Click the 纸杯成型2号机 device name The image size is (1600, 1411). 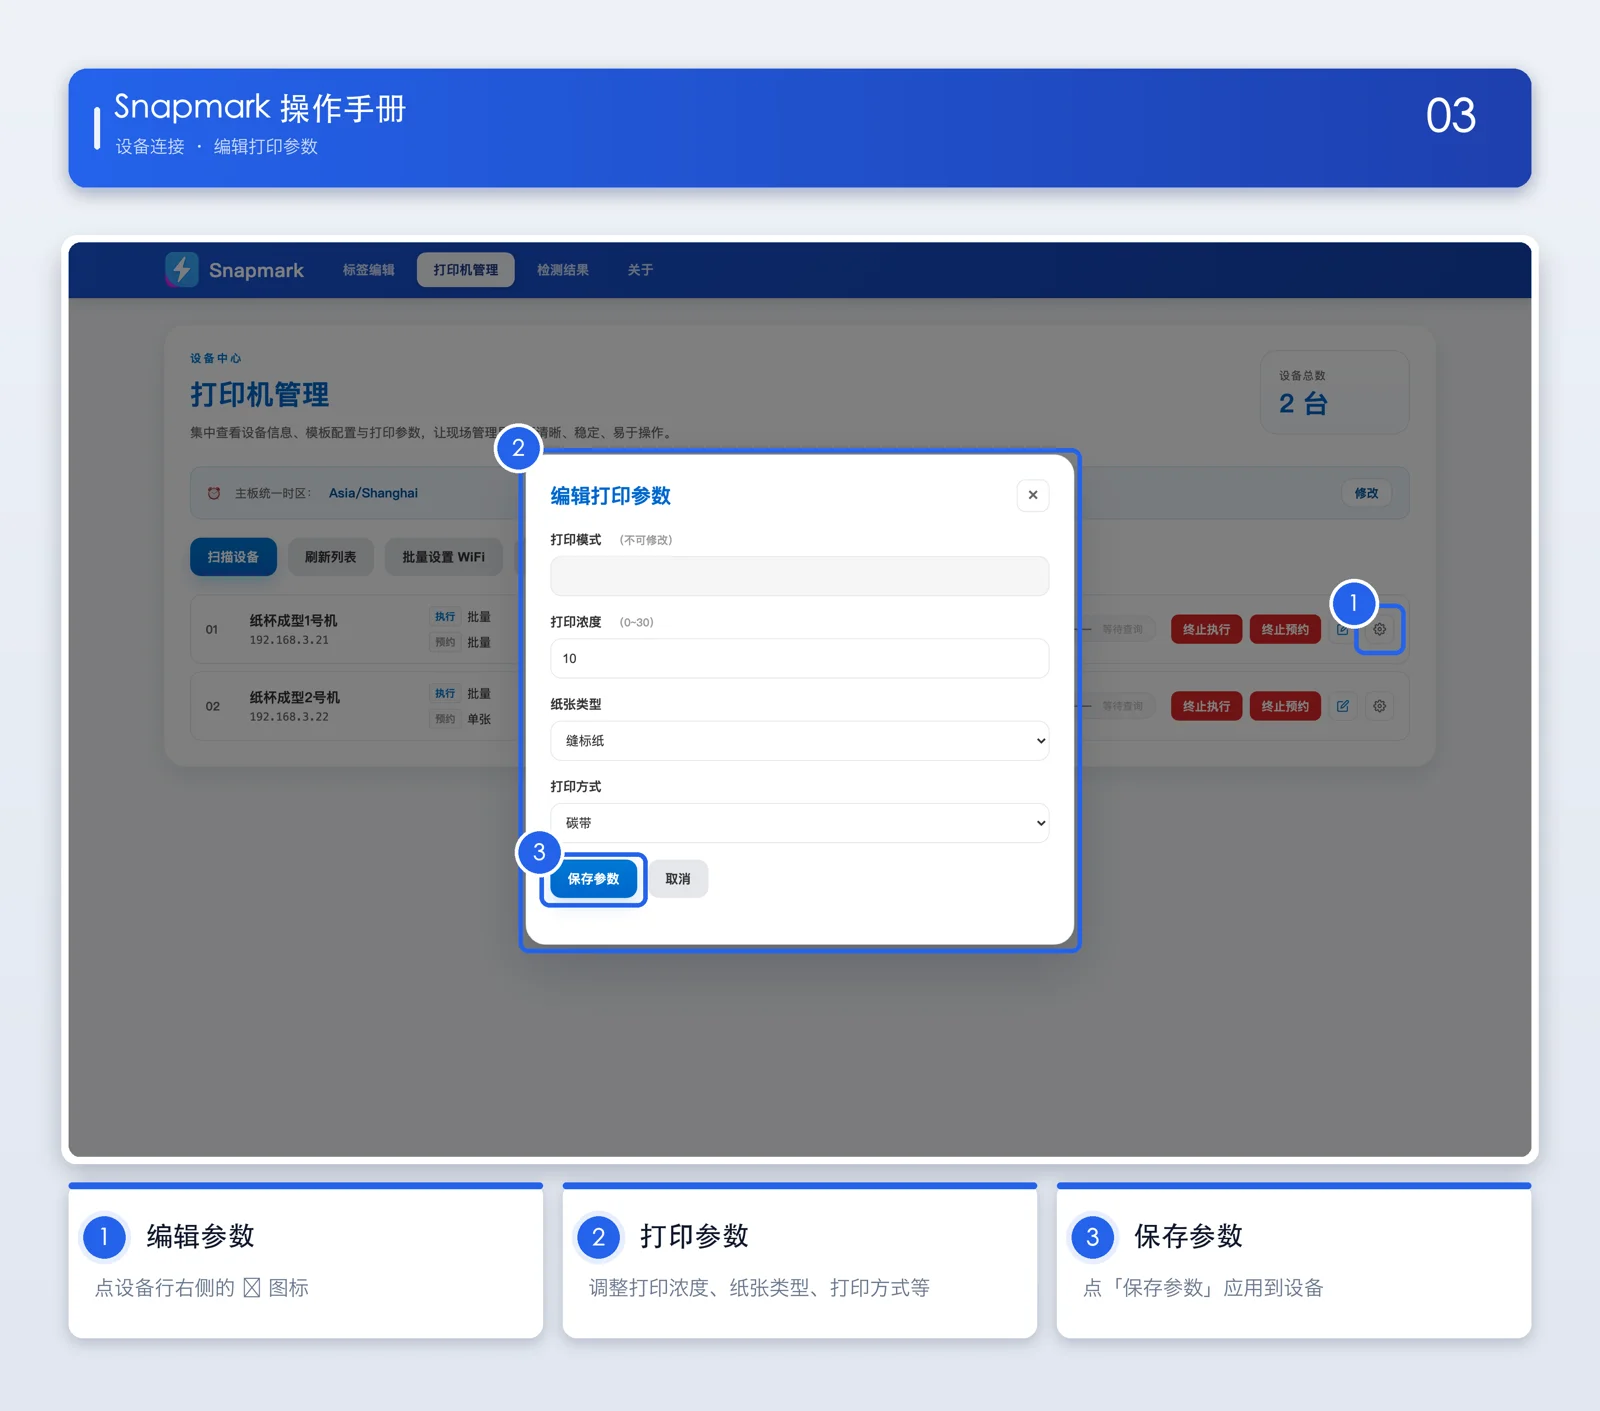tap(295, 698)
